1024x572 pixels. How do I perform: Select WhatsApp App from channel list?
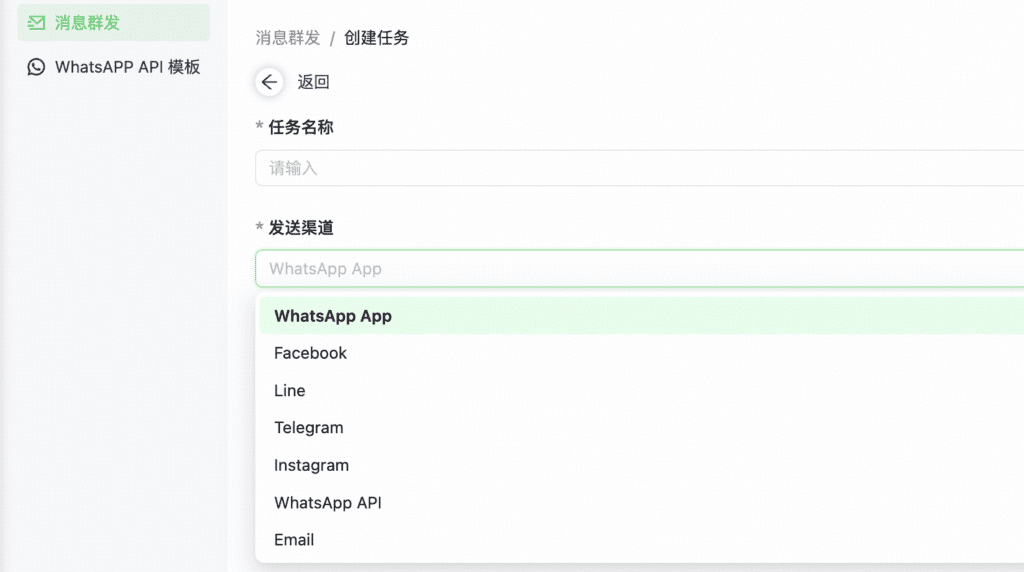[x=333, y=316]
